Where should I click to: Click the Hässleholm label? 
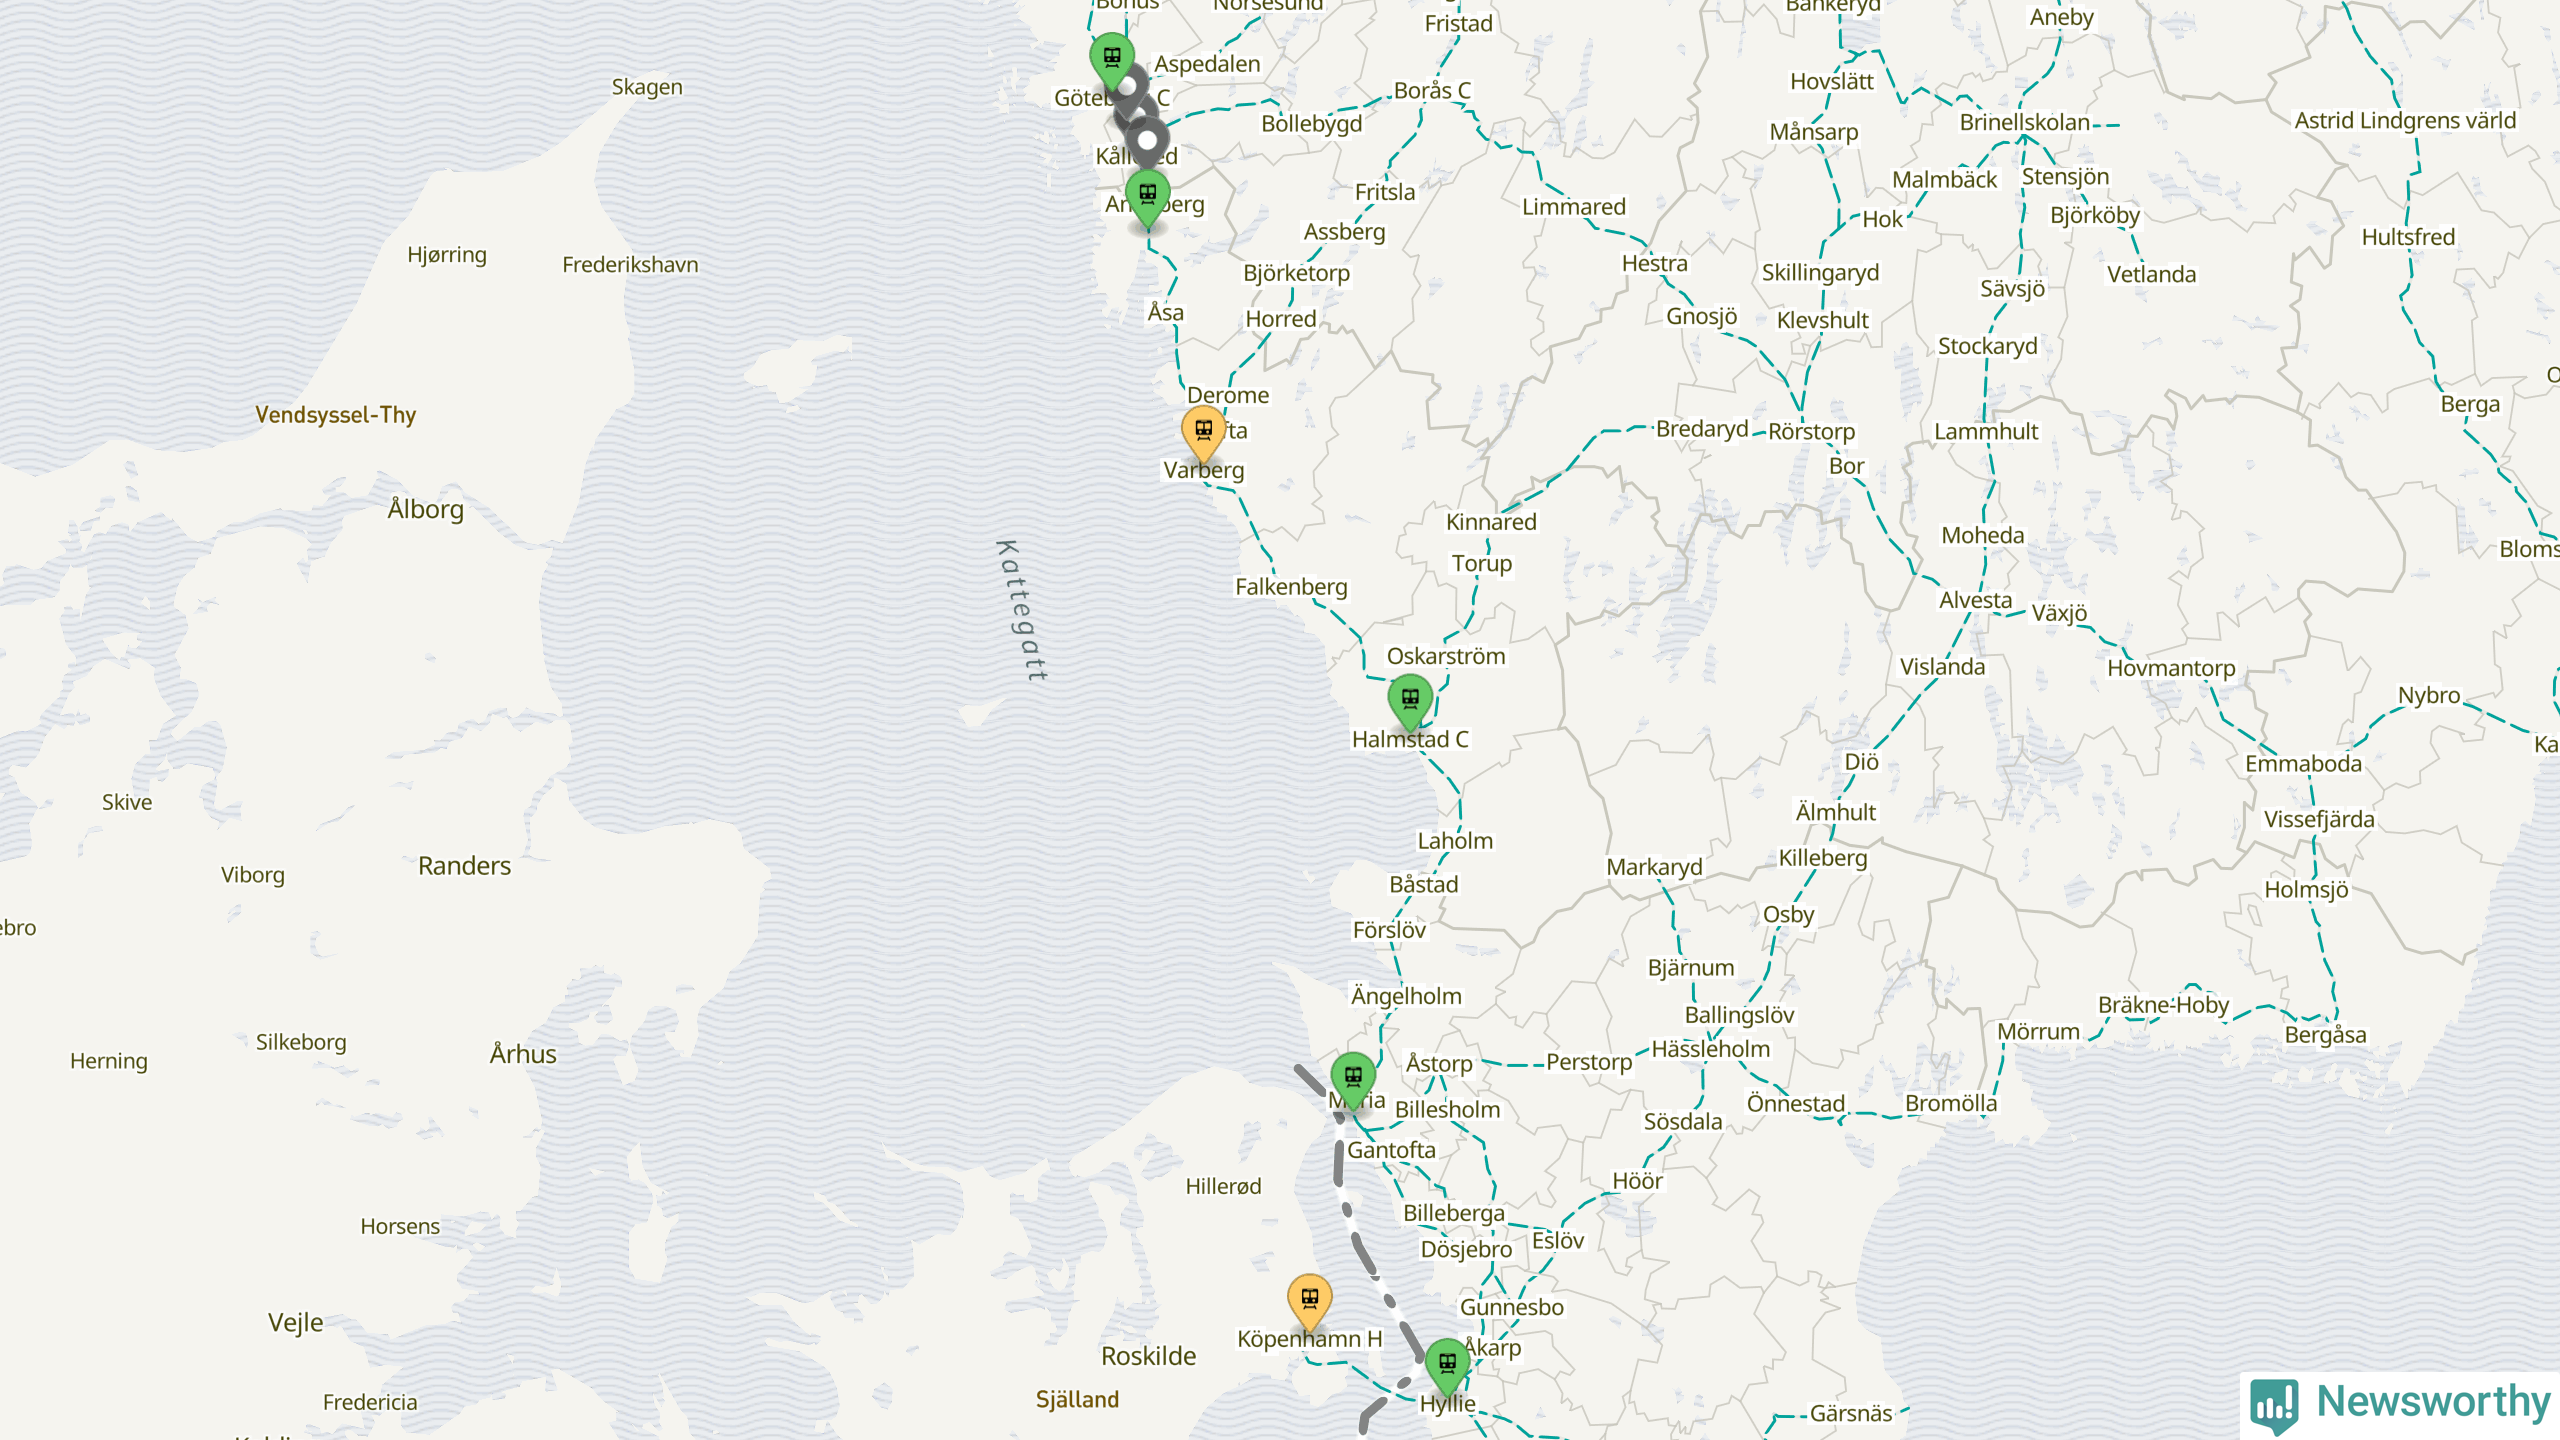click(x=1711, y=1049)
